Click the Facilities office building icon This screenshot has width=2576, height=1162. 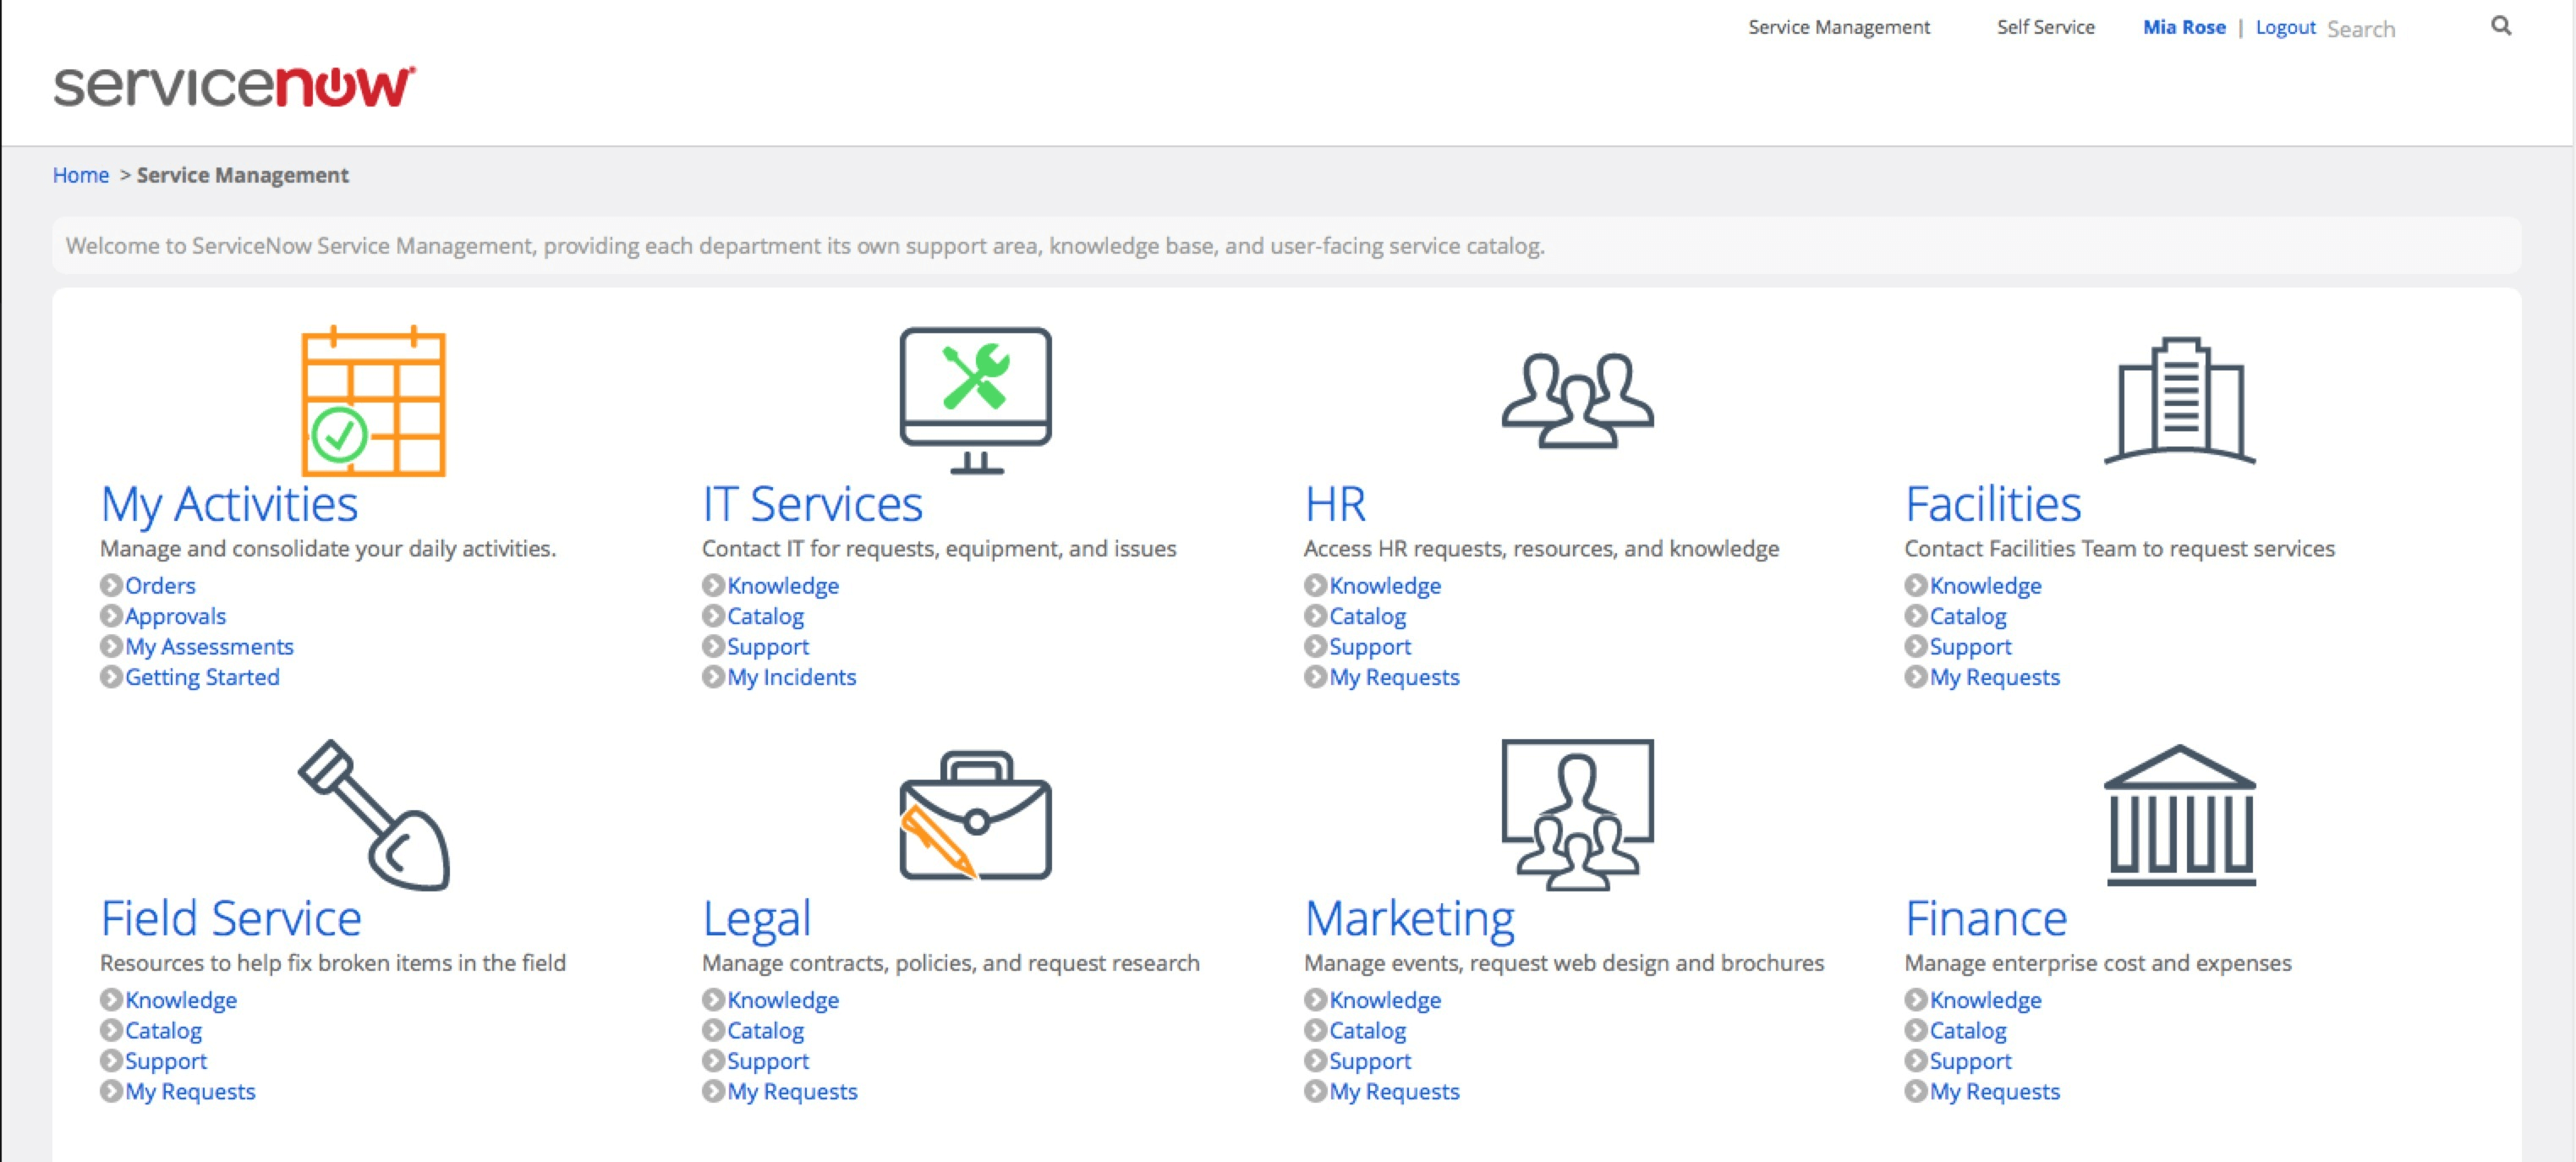tap(2180, 401)
